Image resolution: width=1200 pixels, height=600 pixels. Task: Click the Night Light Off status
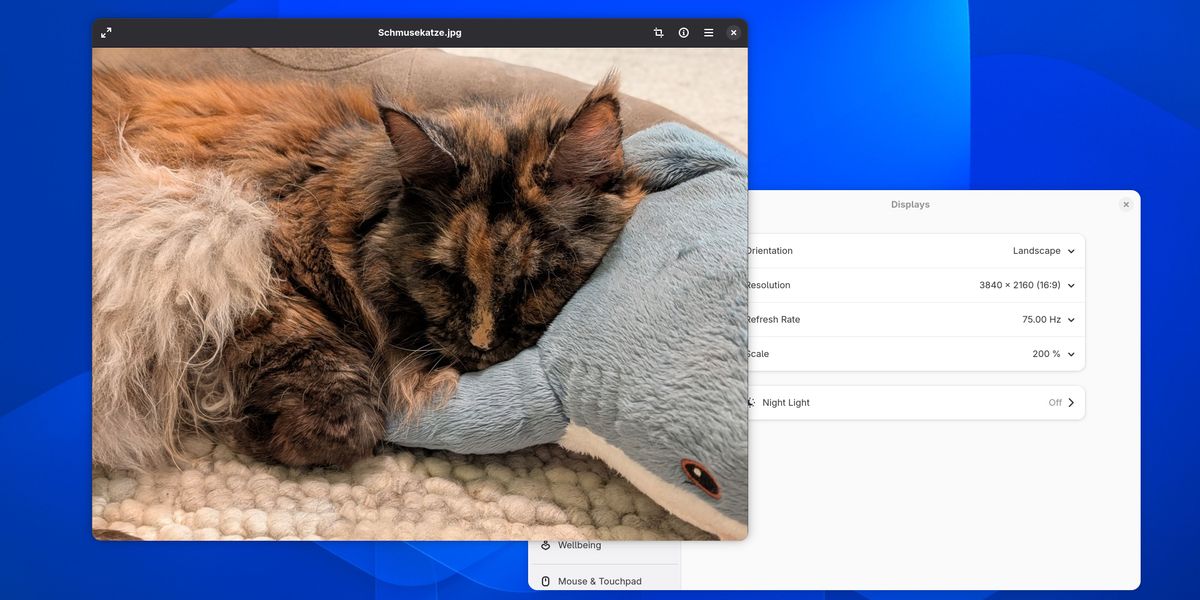[x=1055, y=402]
